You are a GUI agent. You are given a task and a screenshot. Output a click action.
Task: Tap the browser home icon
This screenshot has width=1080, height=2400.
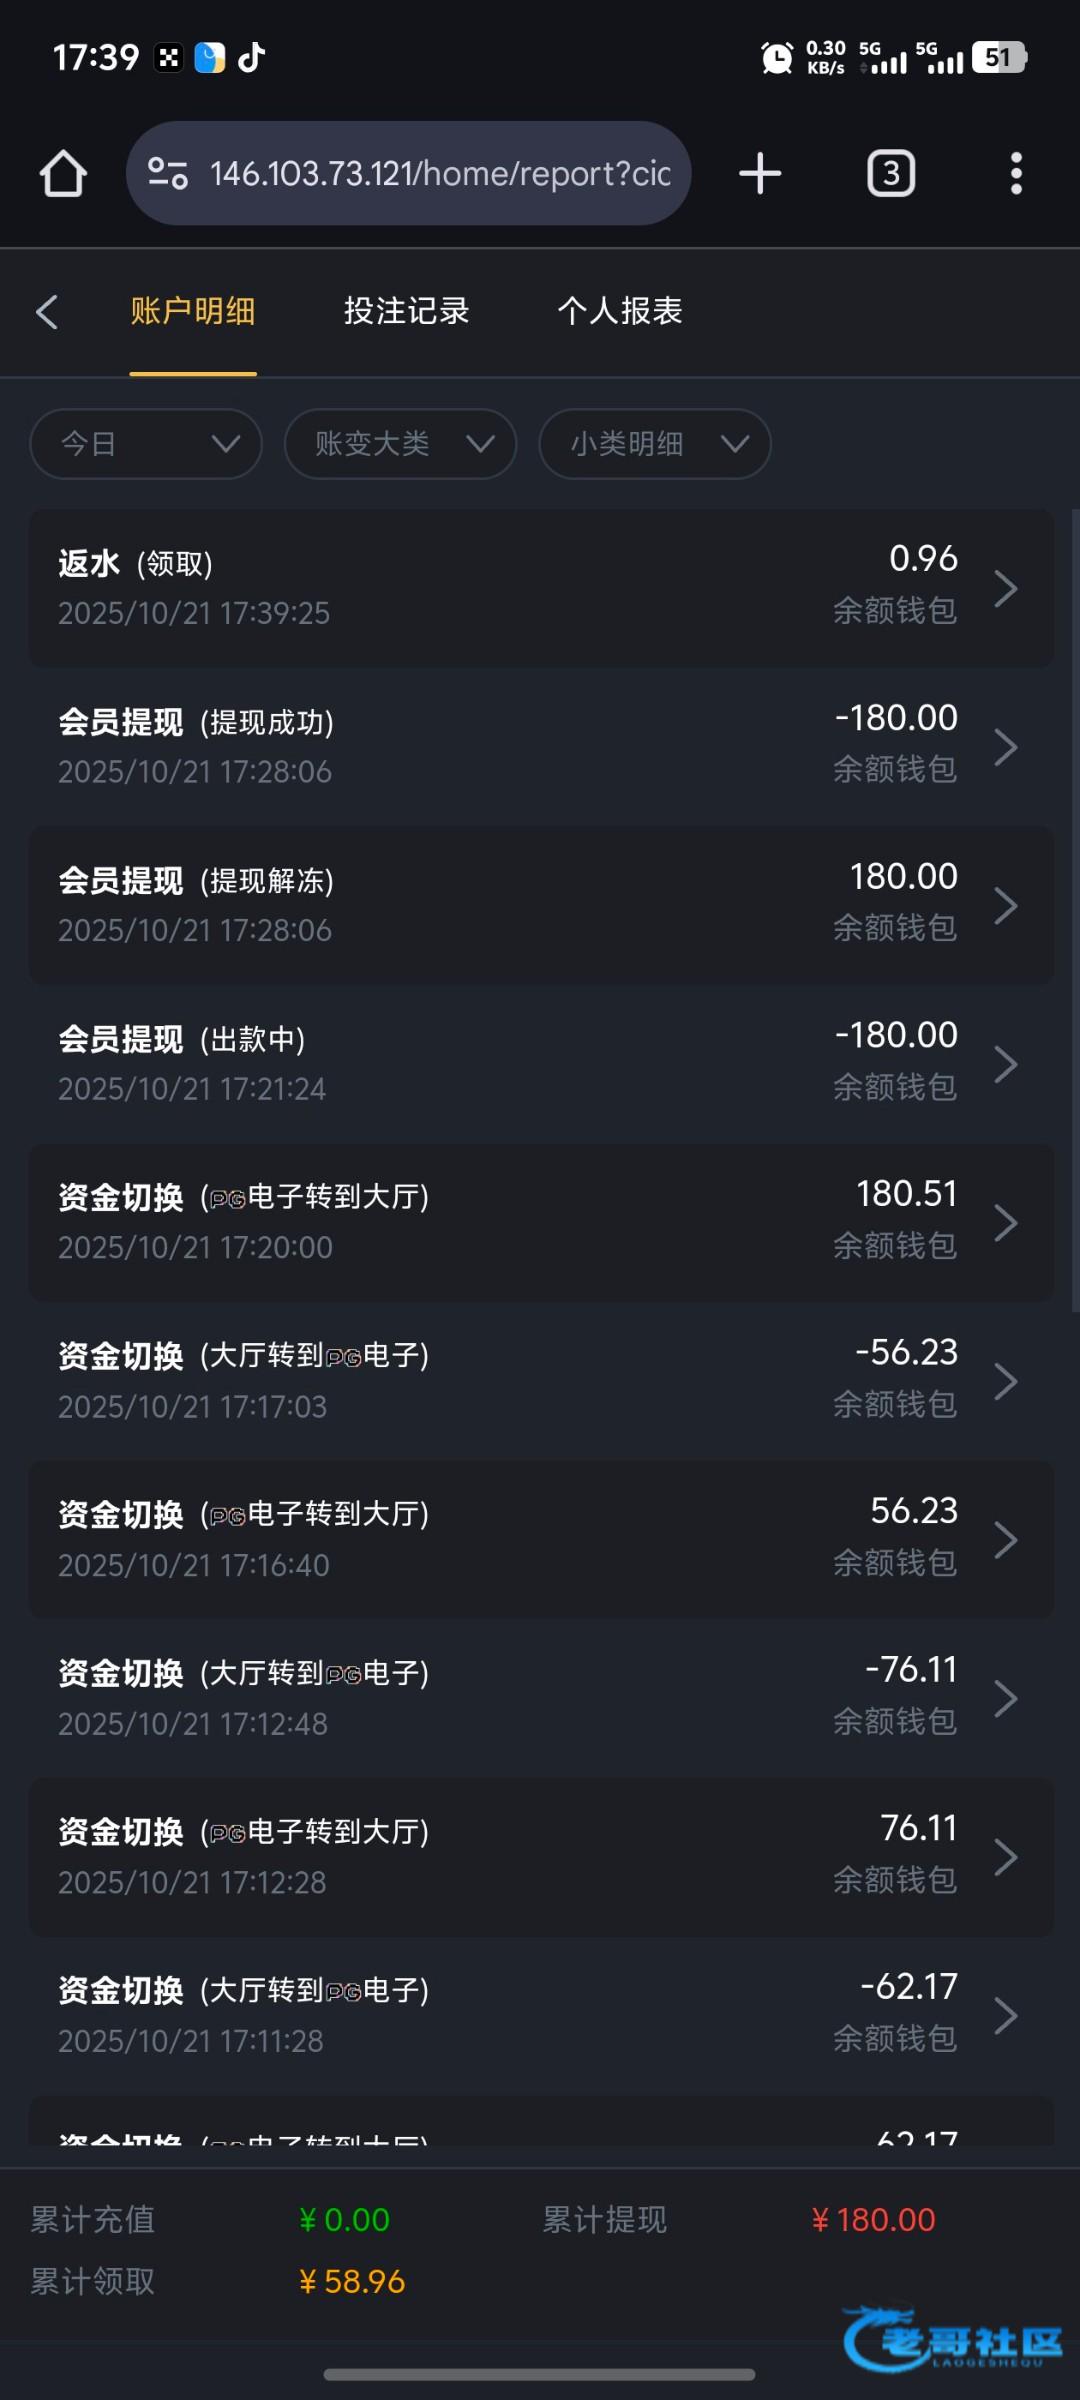pos(63,174)
